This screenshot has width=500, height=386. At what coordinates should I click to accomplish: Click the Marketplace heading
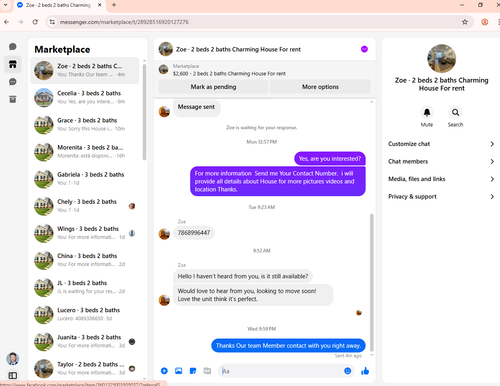[62, 50]
